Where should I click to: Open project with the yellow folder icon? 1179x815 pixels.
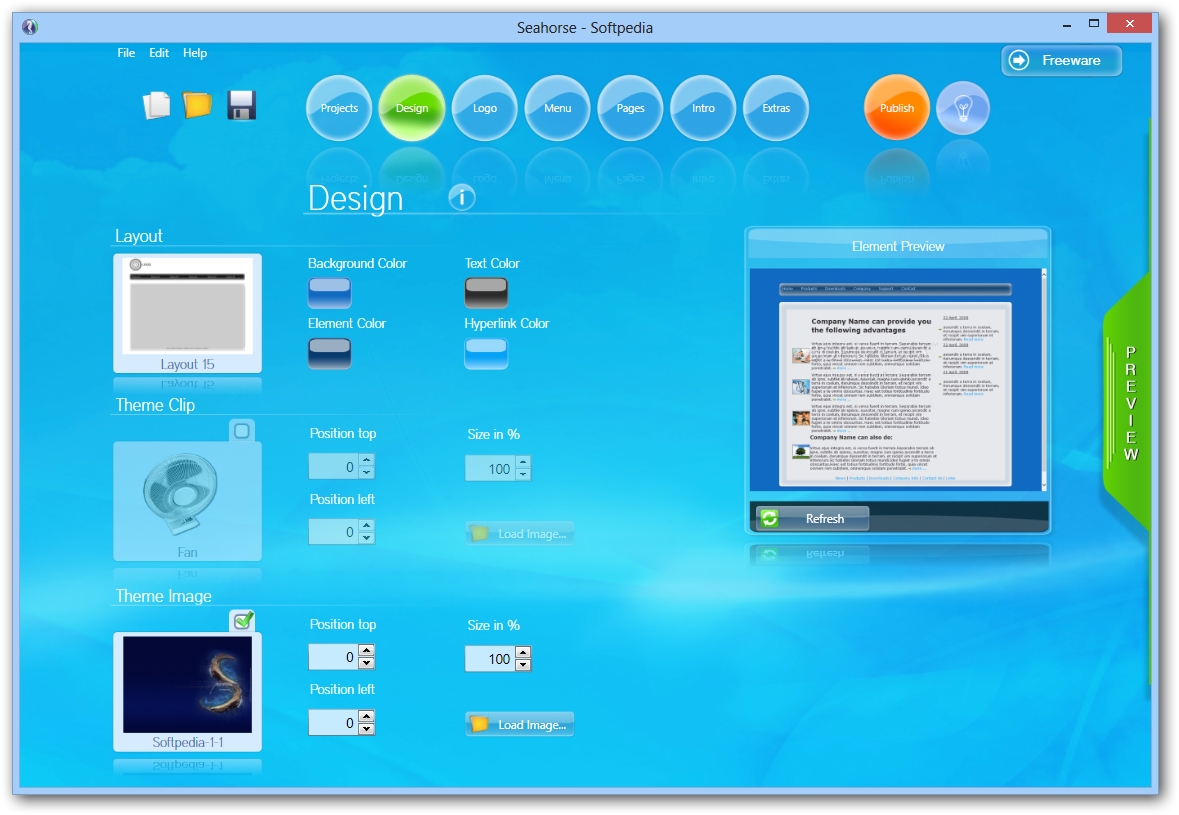197,105
